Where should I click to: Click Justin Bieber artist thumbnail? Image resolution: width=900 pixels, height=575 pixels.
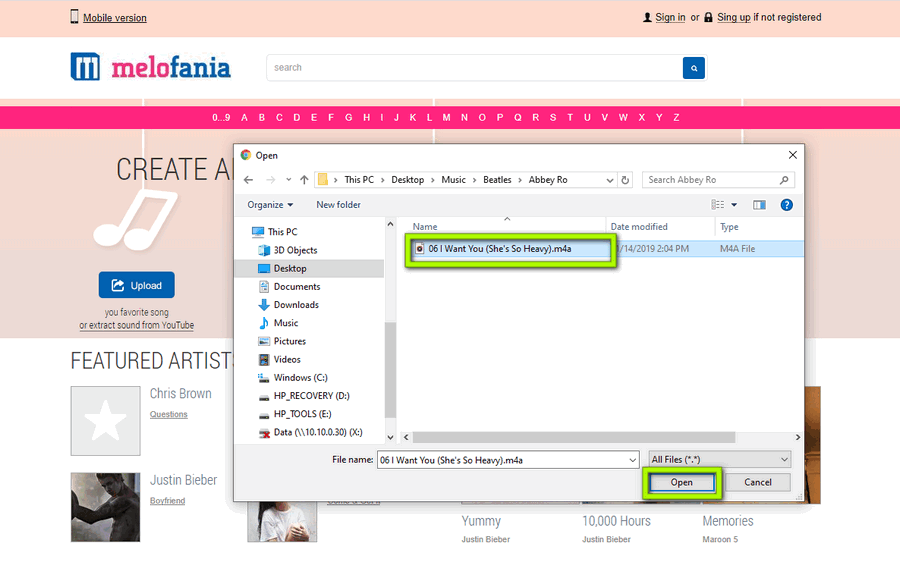click(105, 507)
